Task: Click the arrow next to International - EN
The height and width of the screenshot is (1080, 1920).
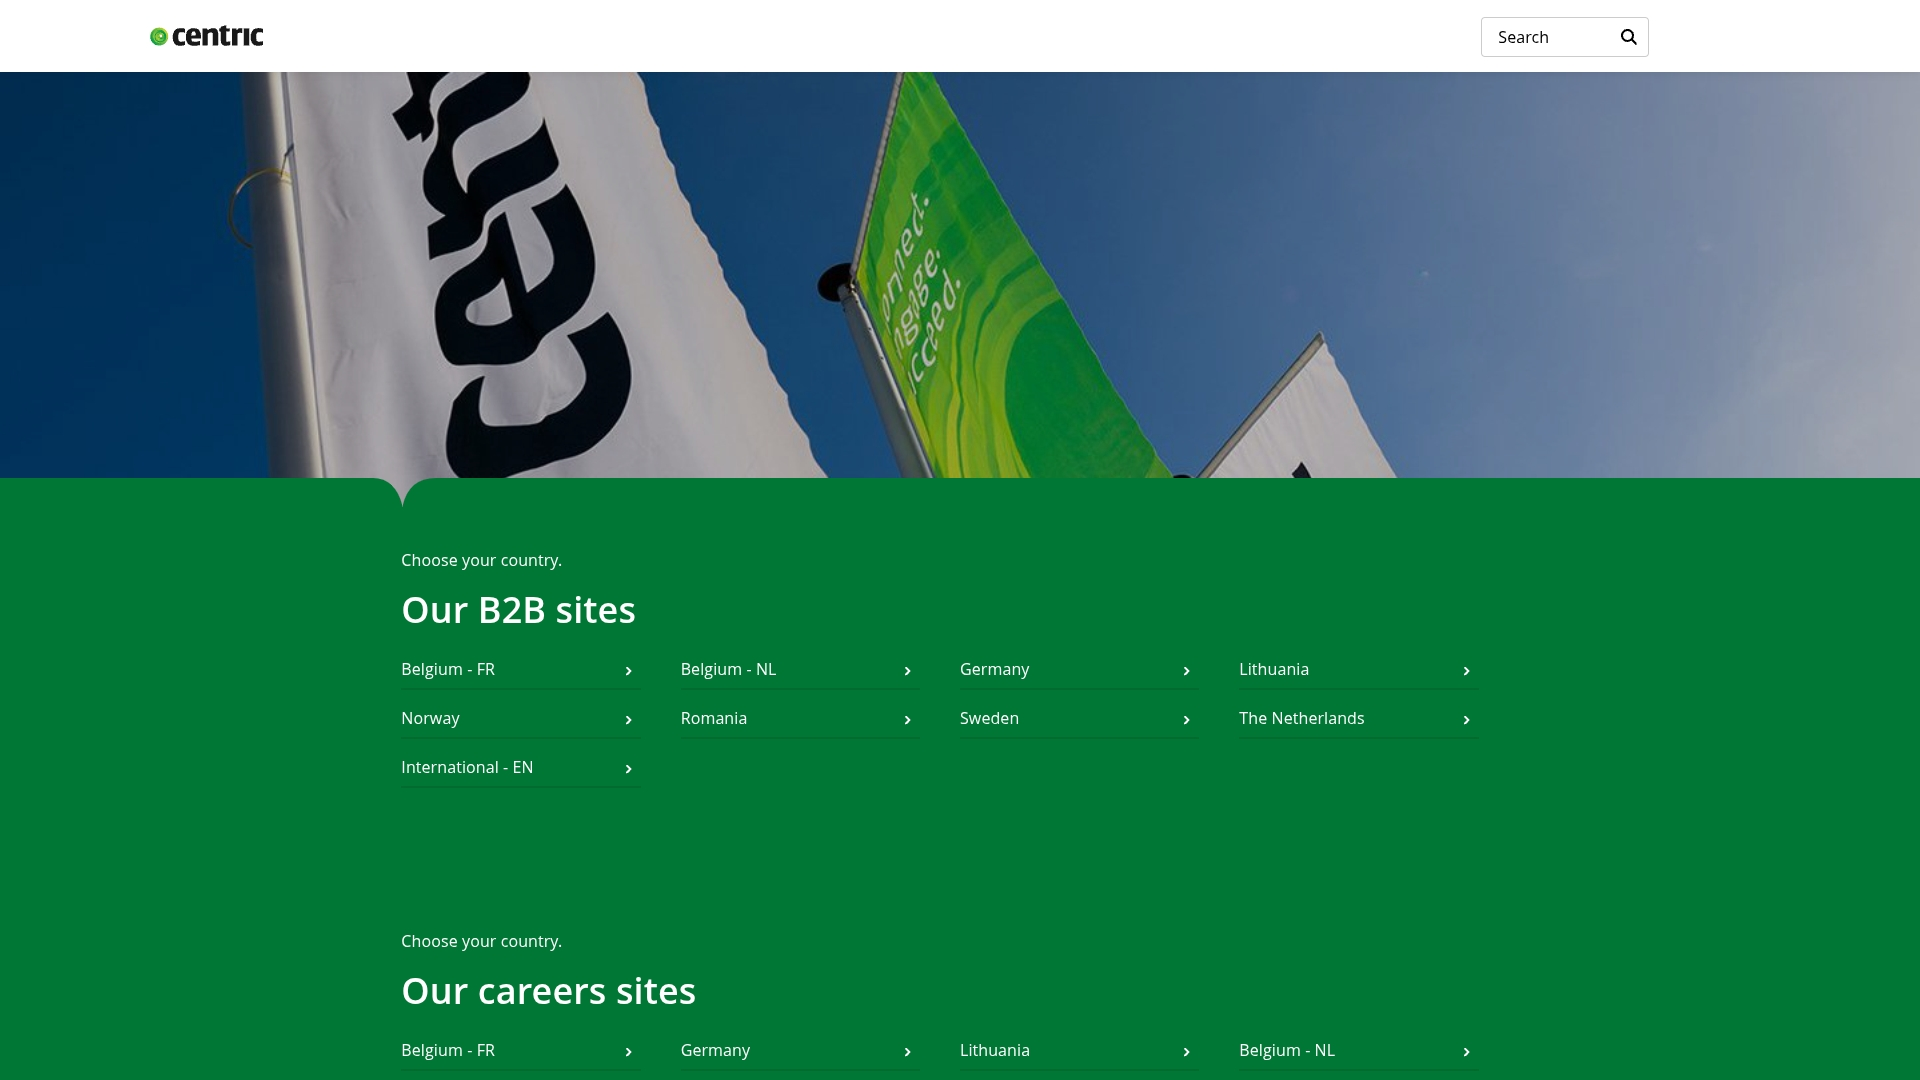Action: coord(628,769)
